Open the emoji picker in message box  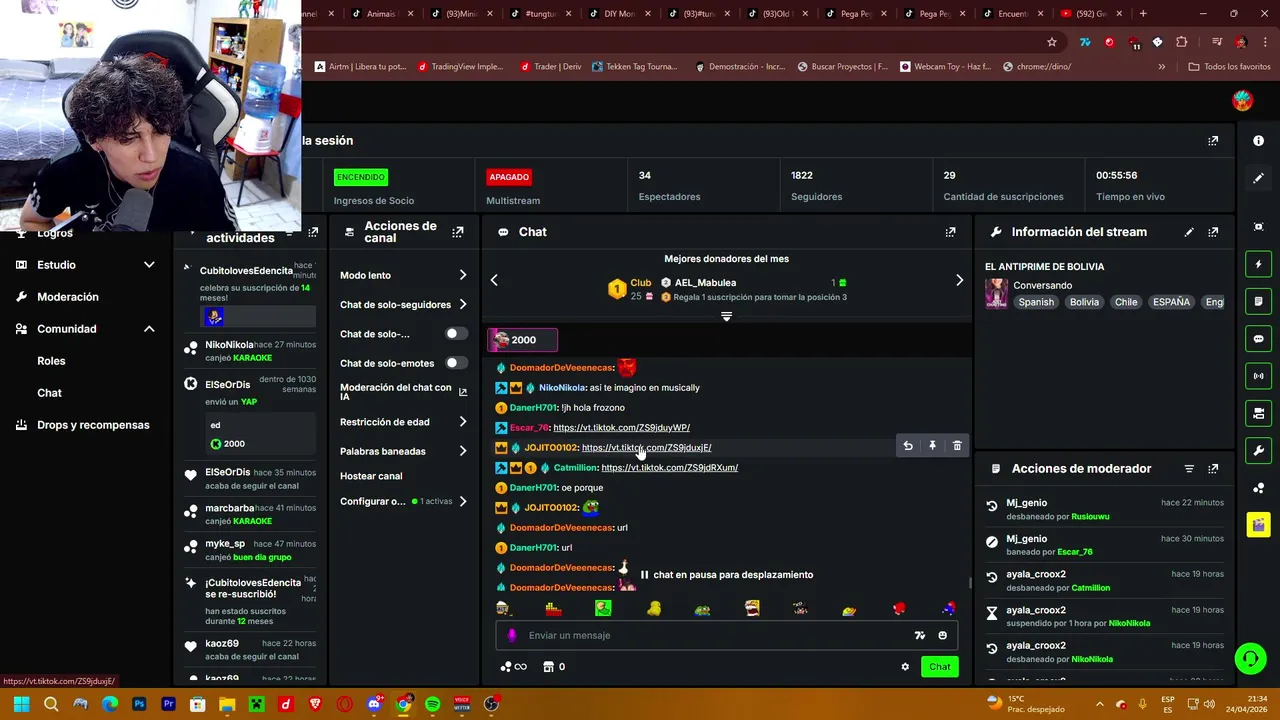click(x=942, y=635)
